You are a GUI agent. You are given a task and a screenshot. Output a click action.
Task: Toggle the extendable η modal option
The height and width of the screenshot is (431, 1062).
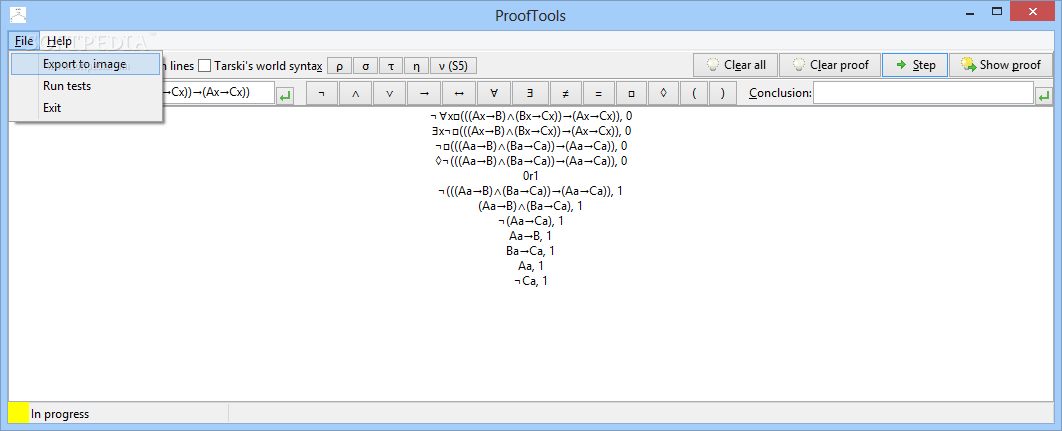pos(417,66)
